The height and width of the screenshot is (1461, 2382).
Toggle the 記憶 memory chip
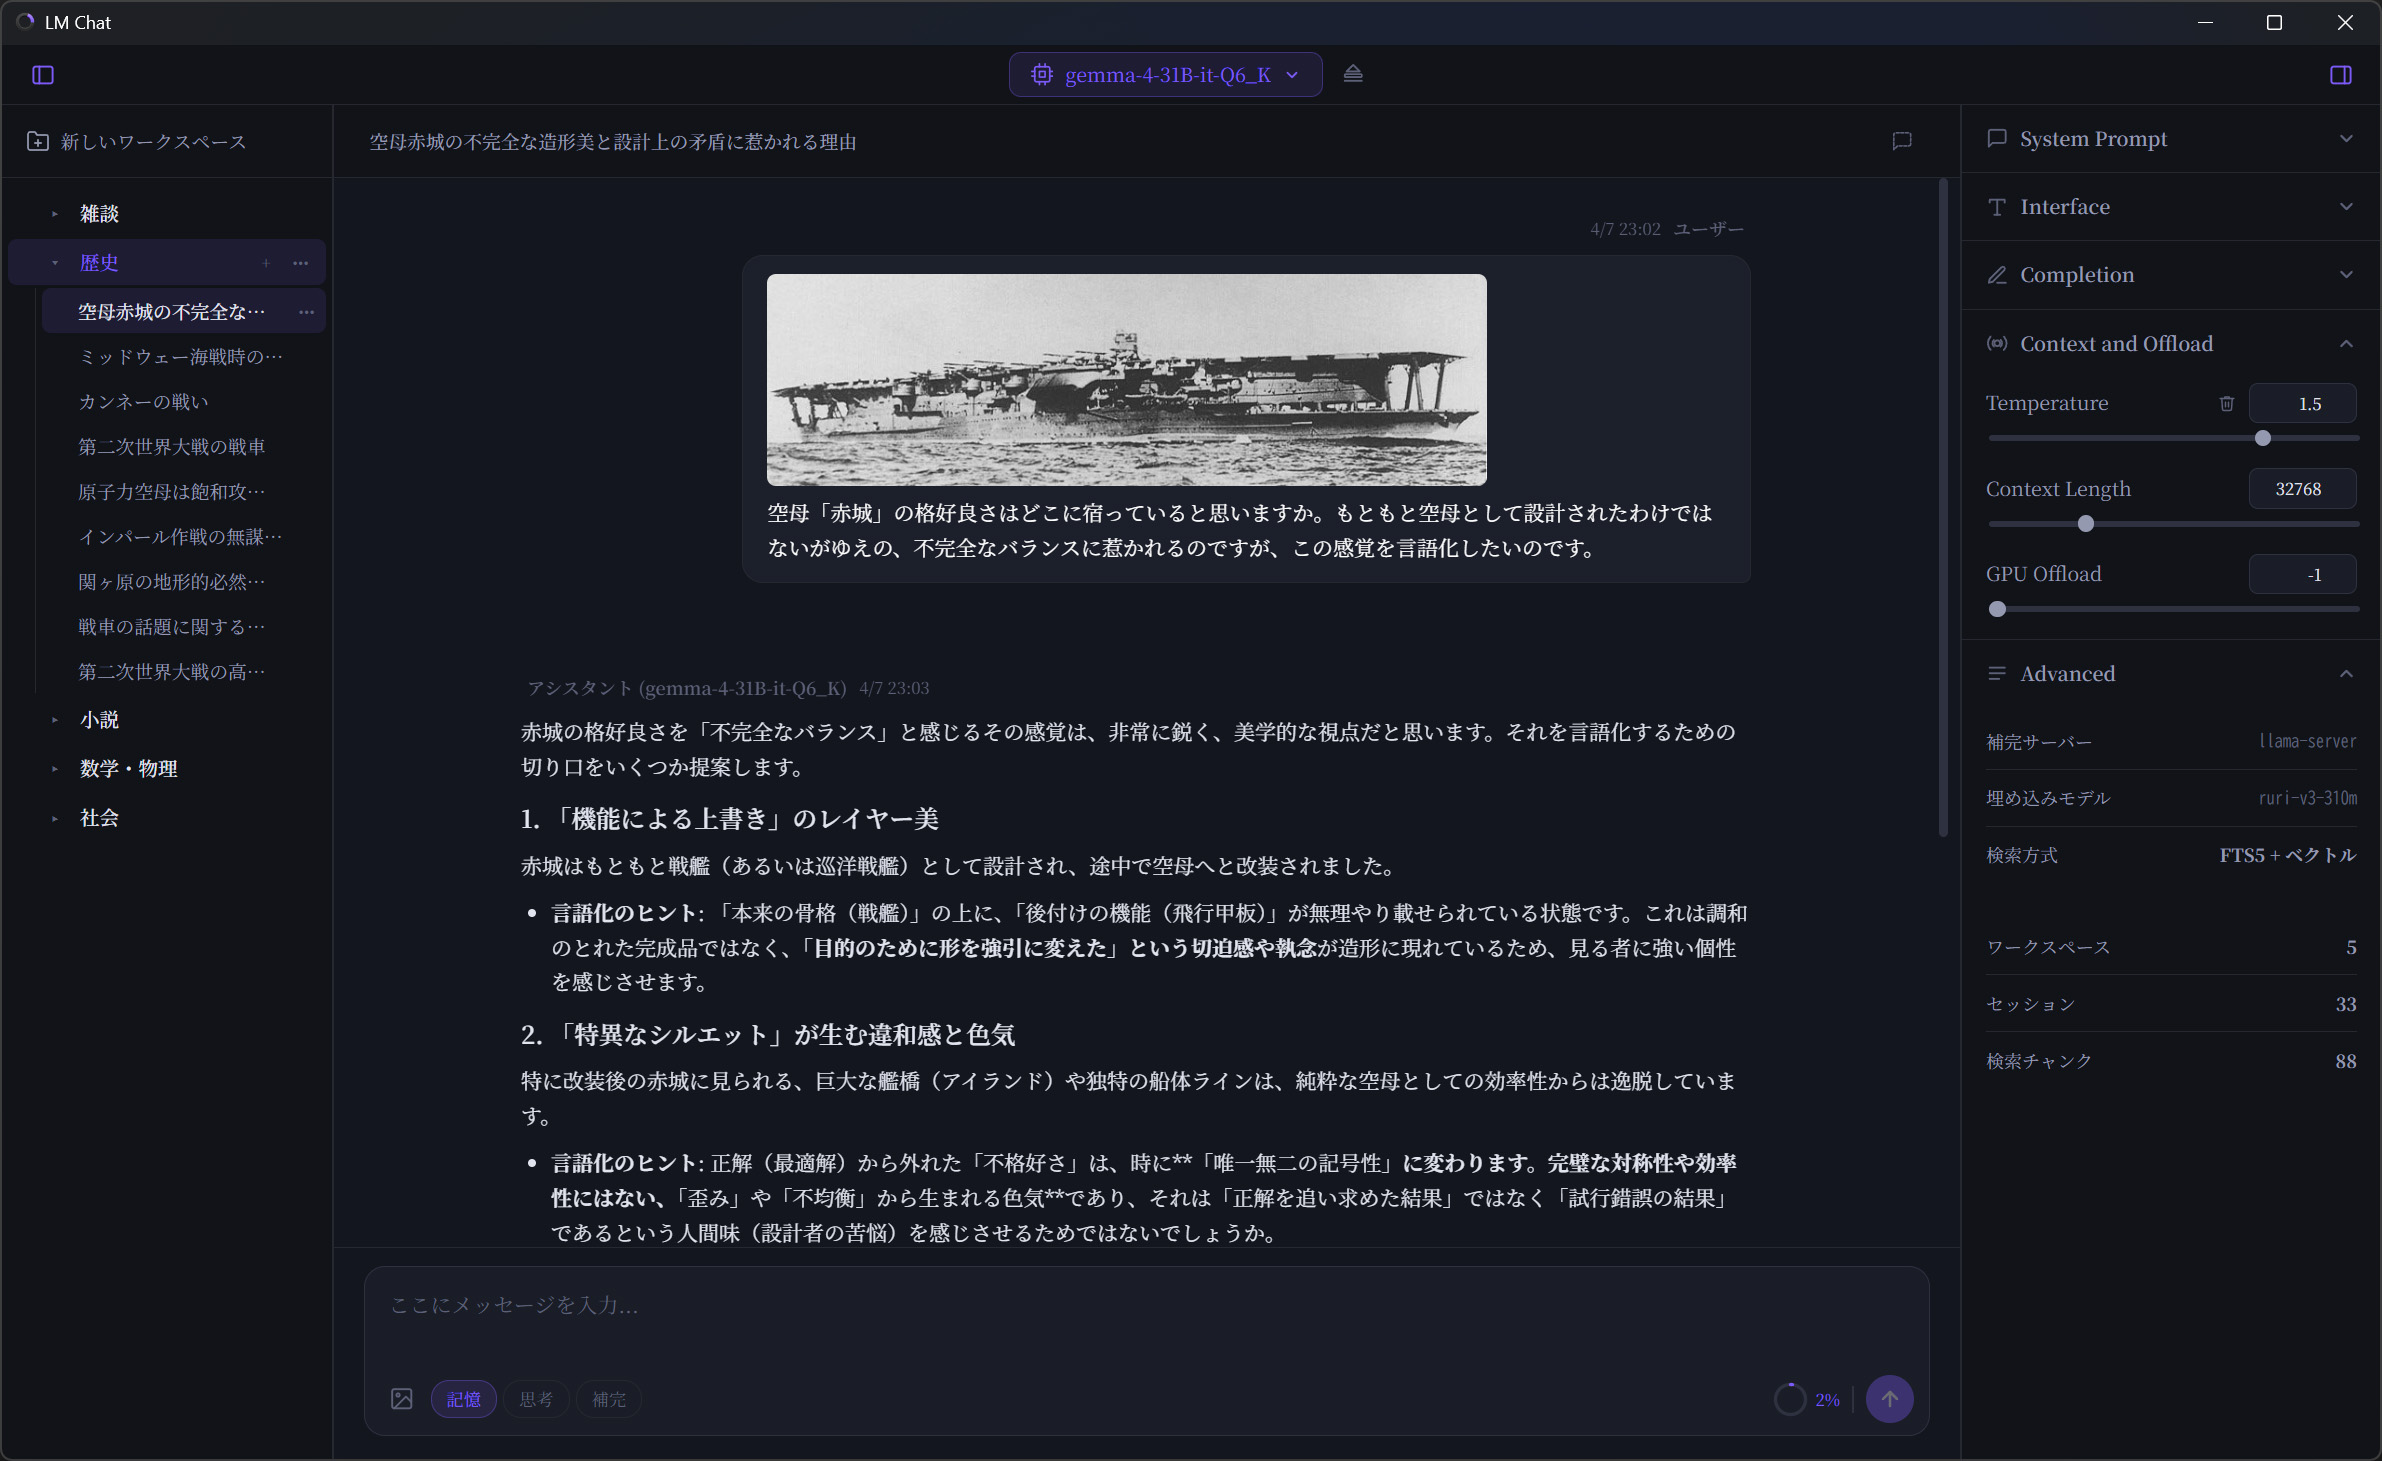pyautogui.click(x=463, y=1399)
